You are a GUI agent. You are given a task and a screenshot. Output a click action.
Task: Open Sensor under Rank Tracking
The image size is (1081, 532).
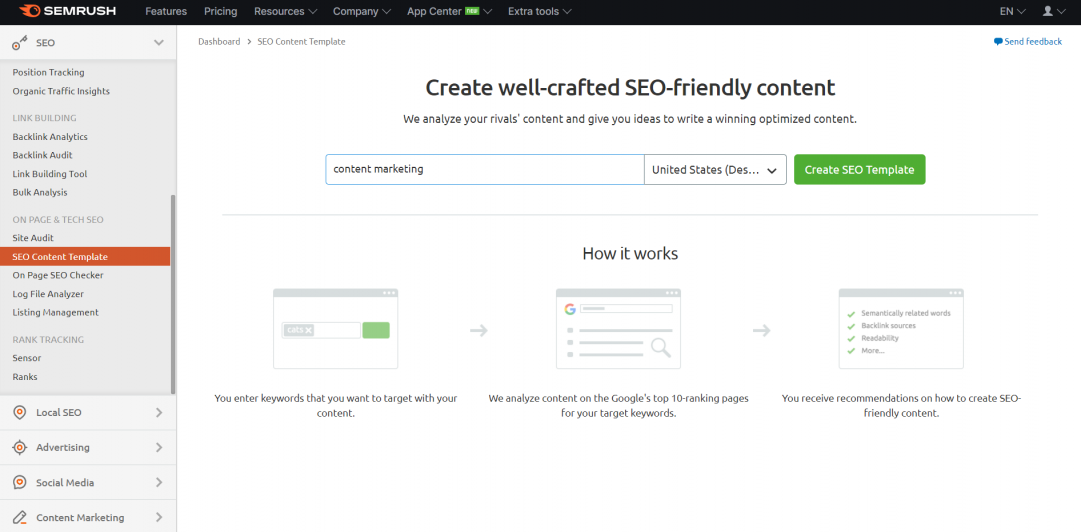point(27,358)
